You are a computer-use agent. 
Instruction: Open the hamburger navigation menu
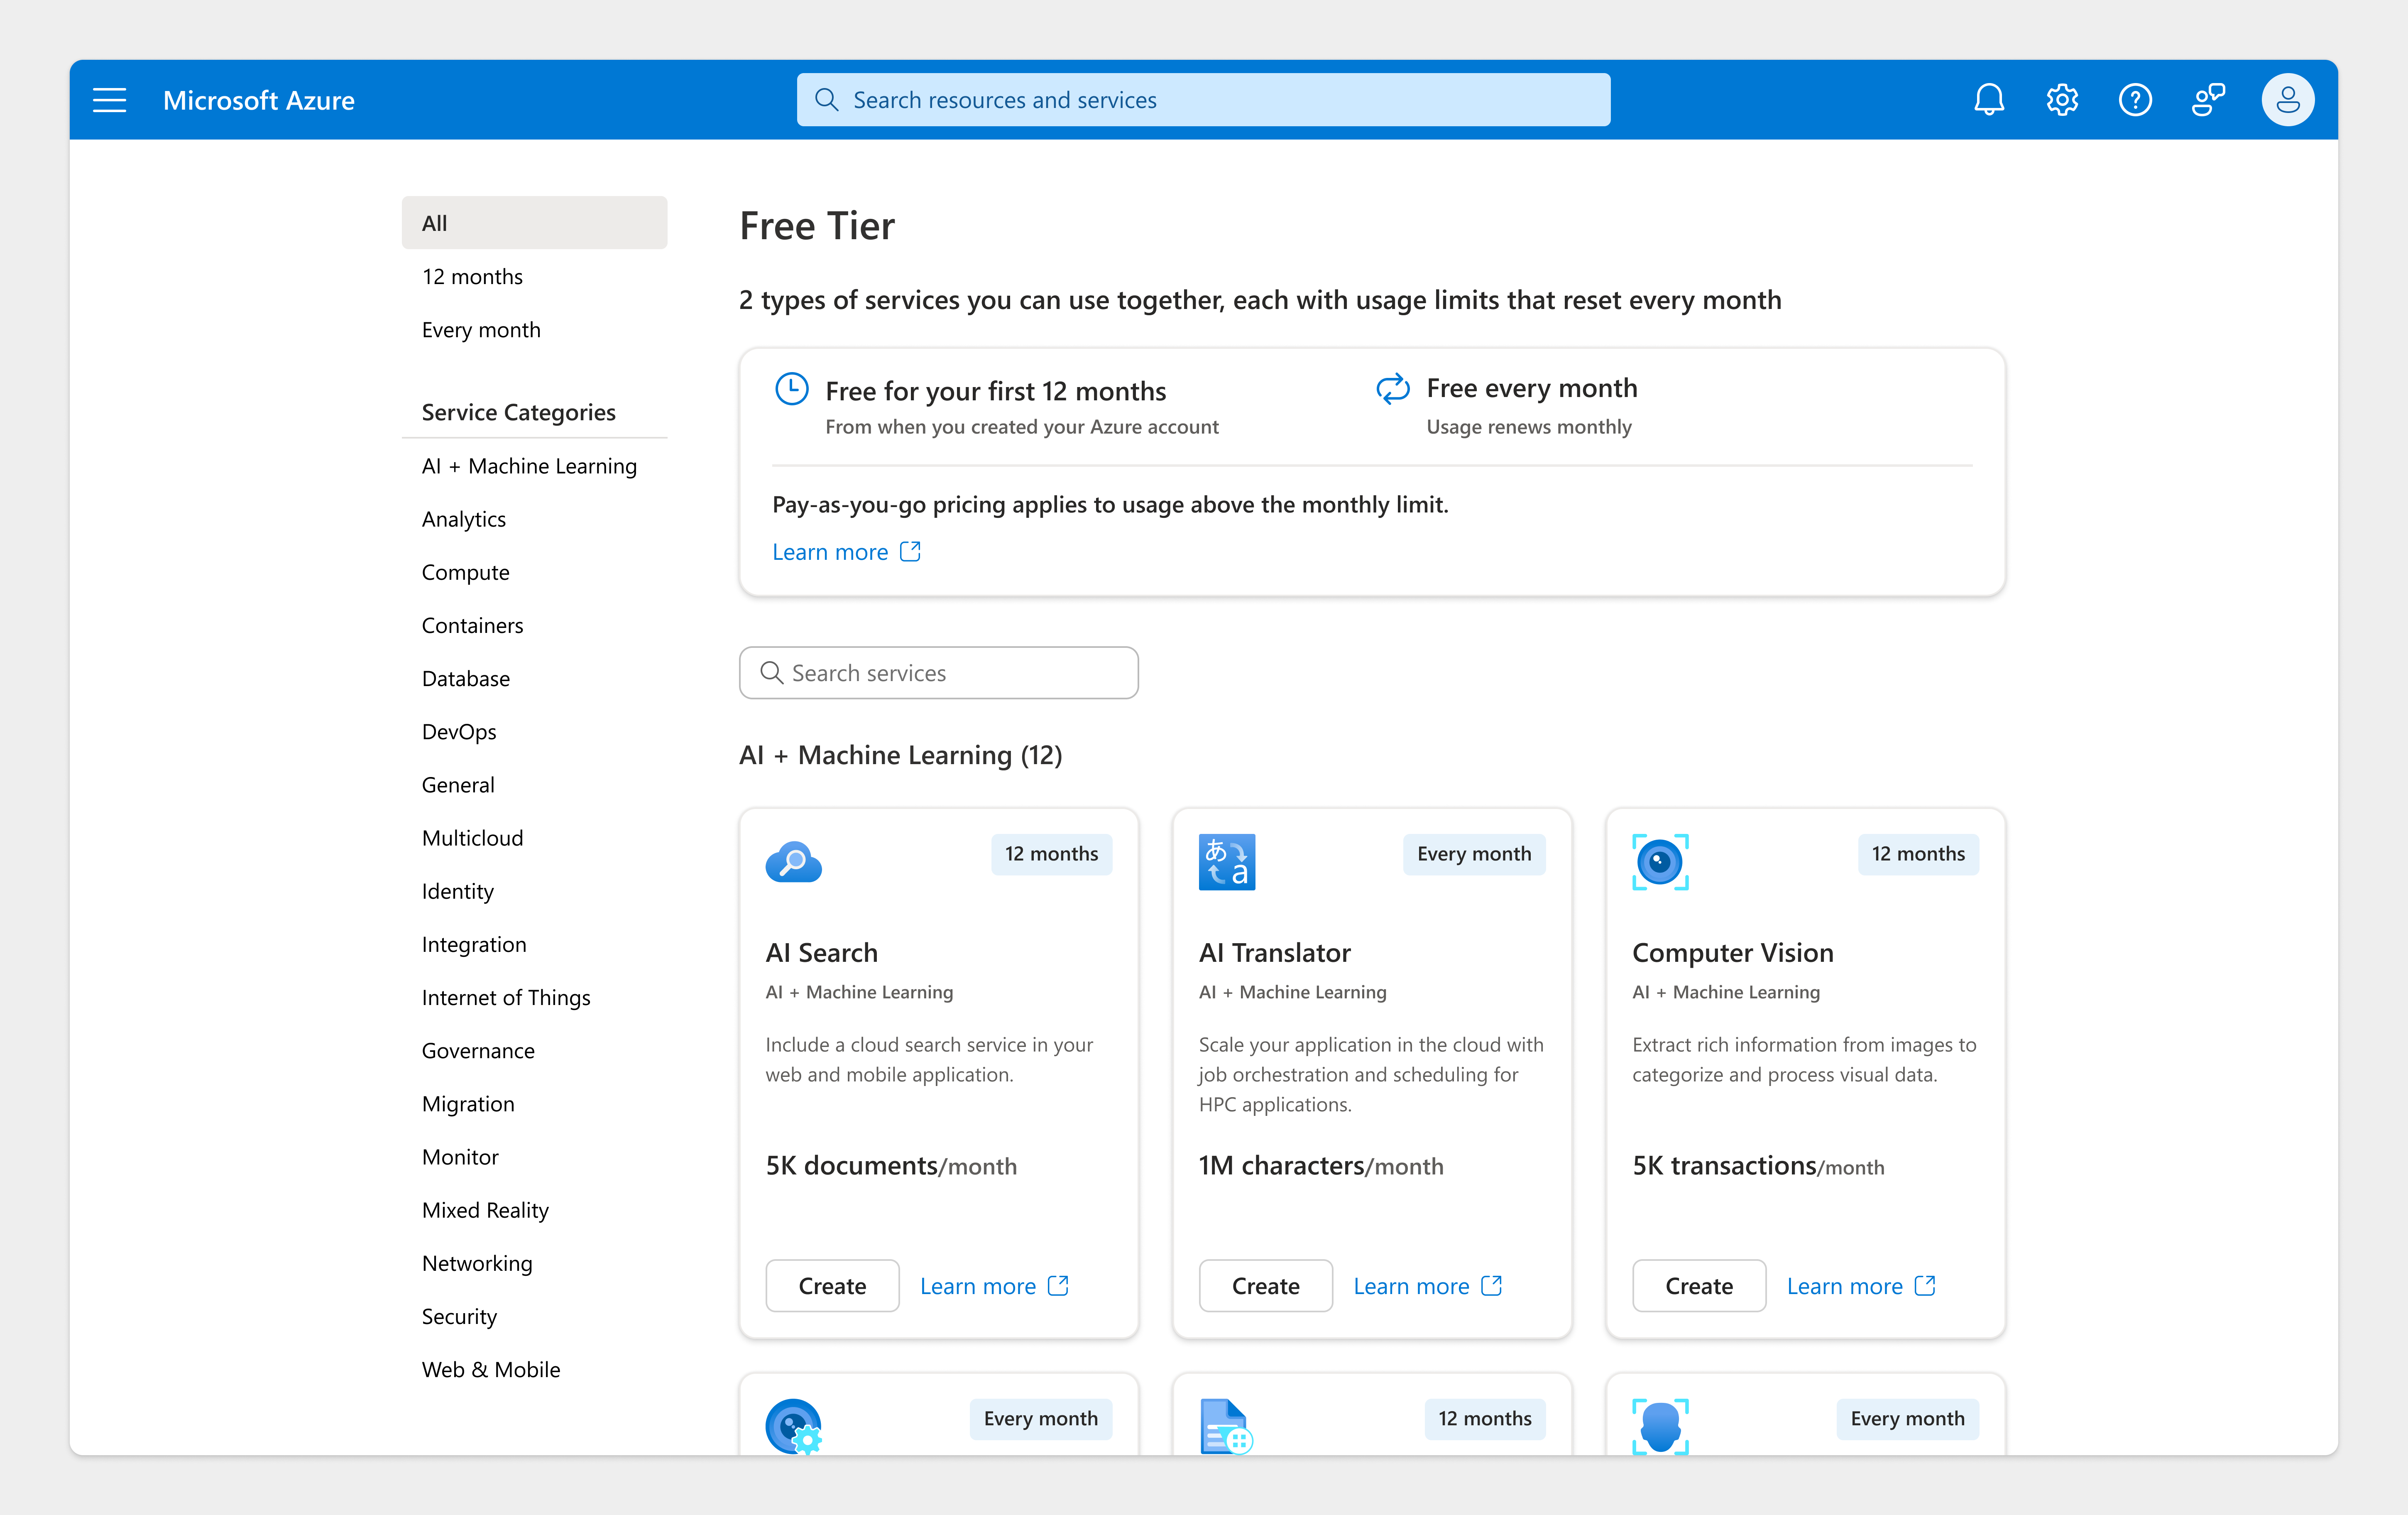click(x=109, y=100)
